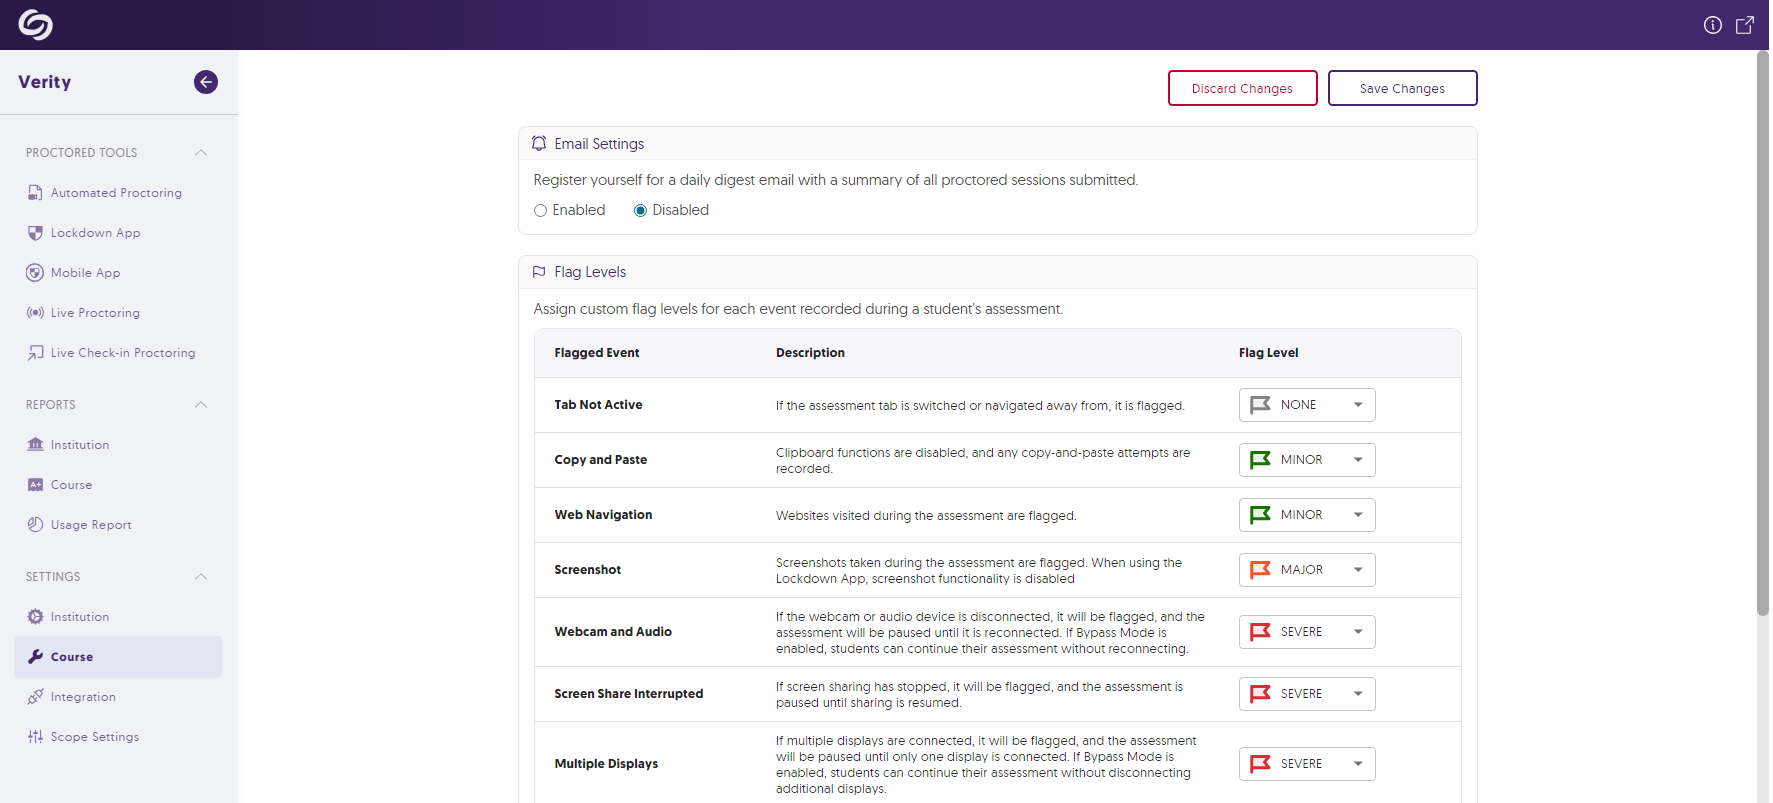Screen dimensions: 1773x803
Task: Click the Verity logo icon
Action: point(35,25)
